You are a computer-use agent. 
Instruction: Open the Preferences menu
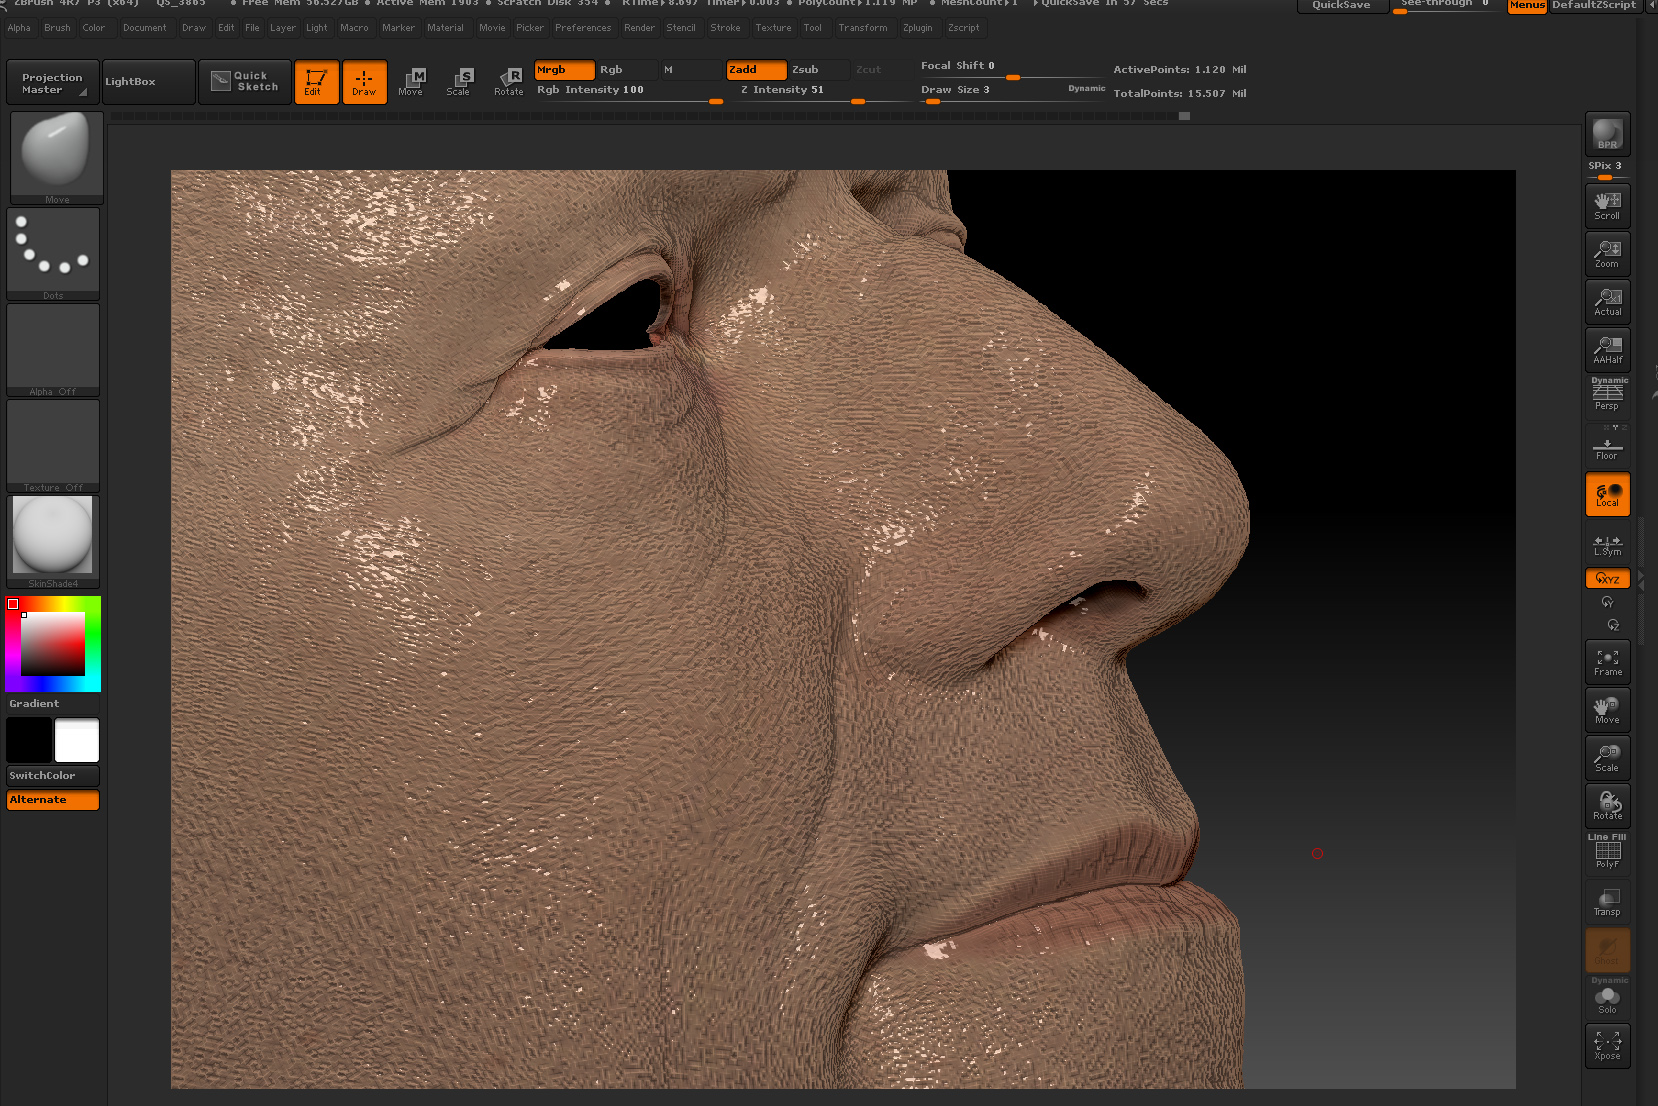[x=583, y=28]
